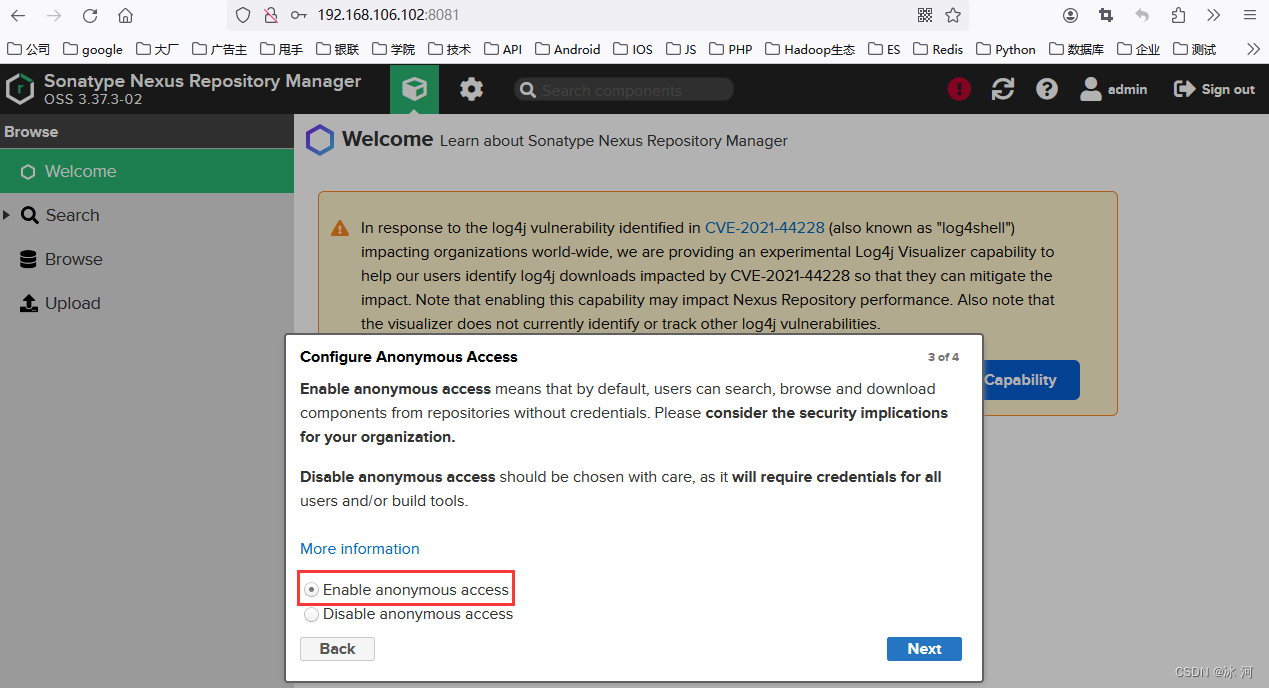The width and height of the screenshot is (1269, 688).
Task: Open the More information link
Action: [x=360, y=549]
